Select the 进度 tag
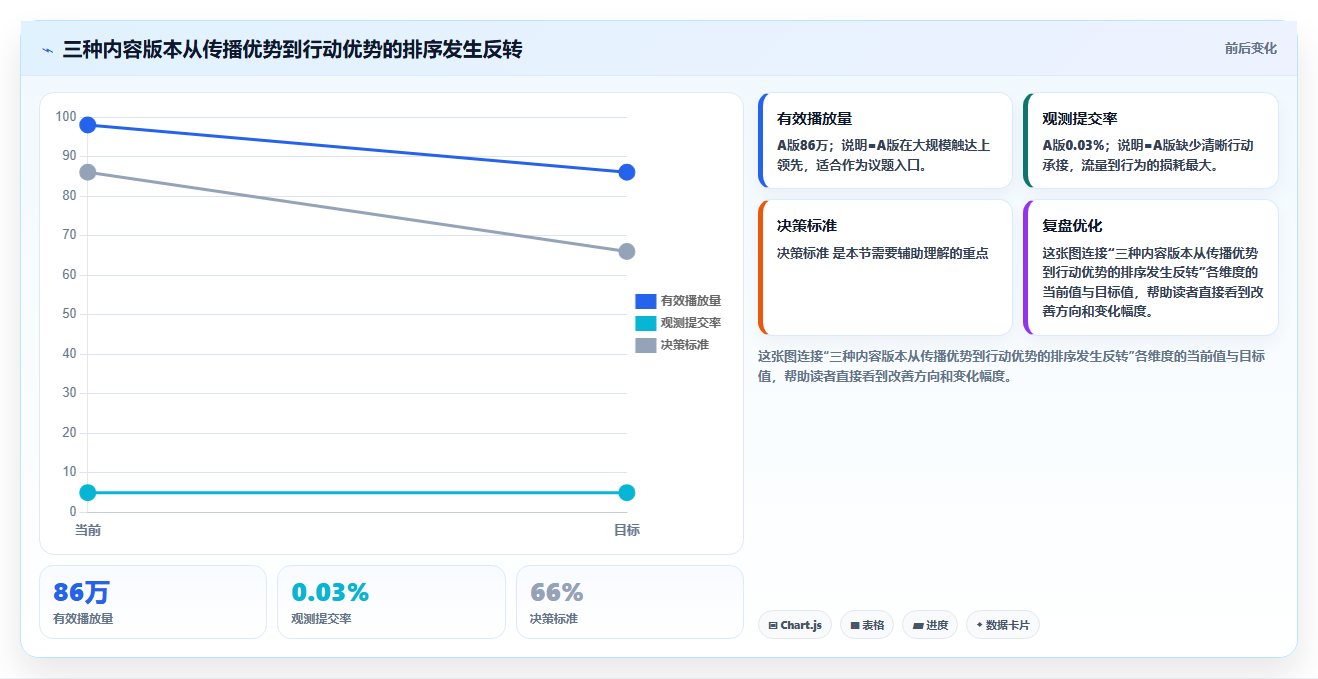The width and height of the screenshot is (1318, 679). pos(930,625)
